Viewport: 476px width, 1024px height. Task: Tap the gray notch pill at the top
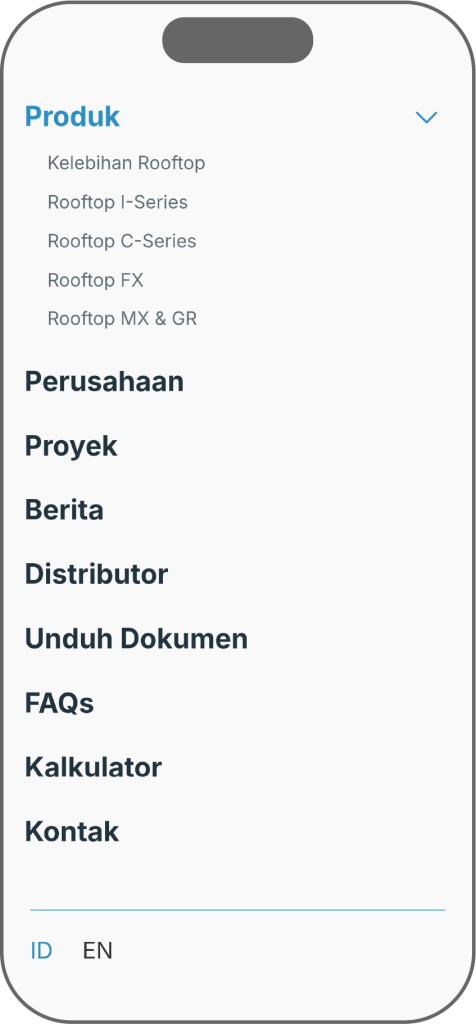pos(238,40)
